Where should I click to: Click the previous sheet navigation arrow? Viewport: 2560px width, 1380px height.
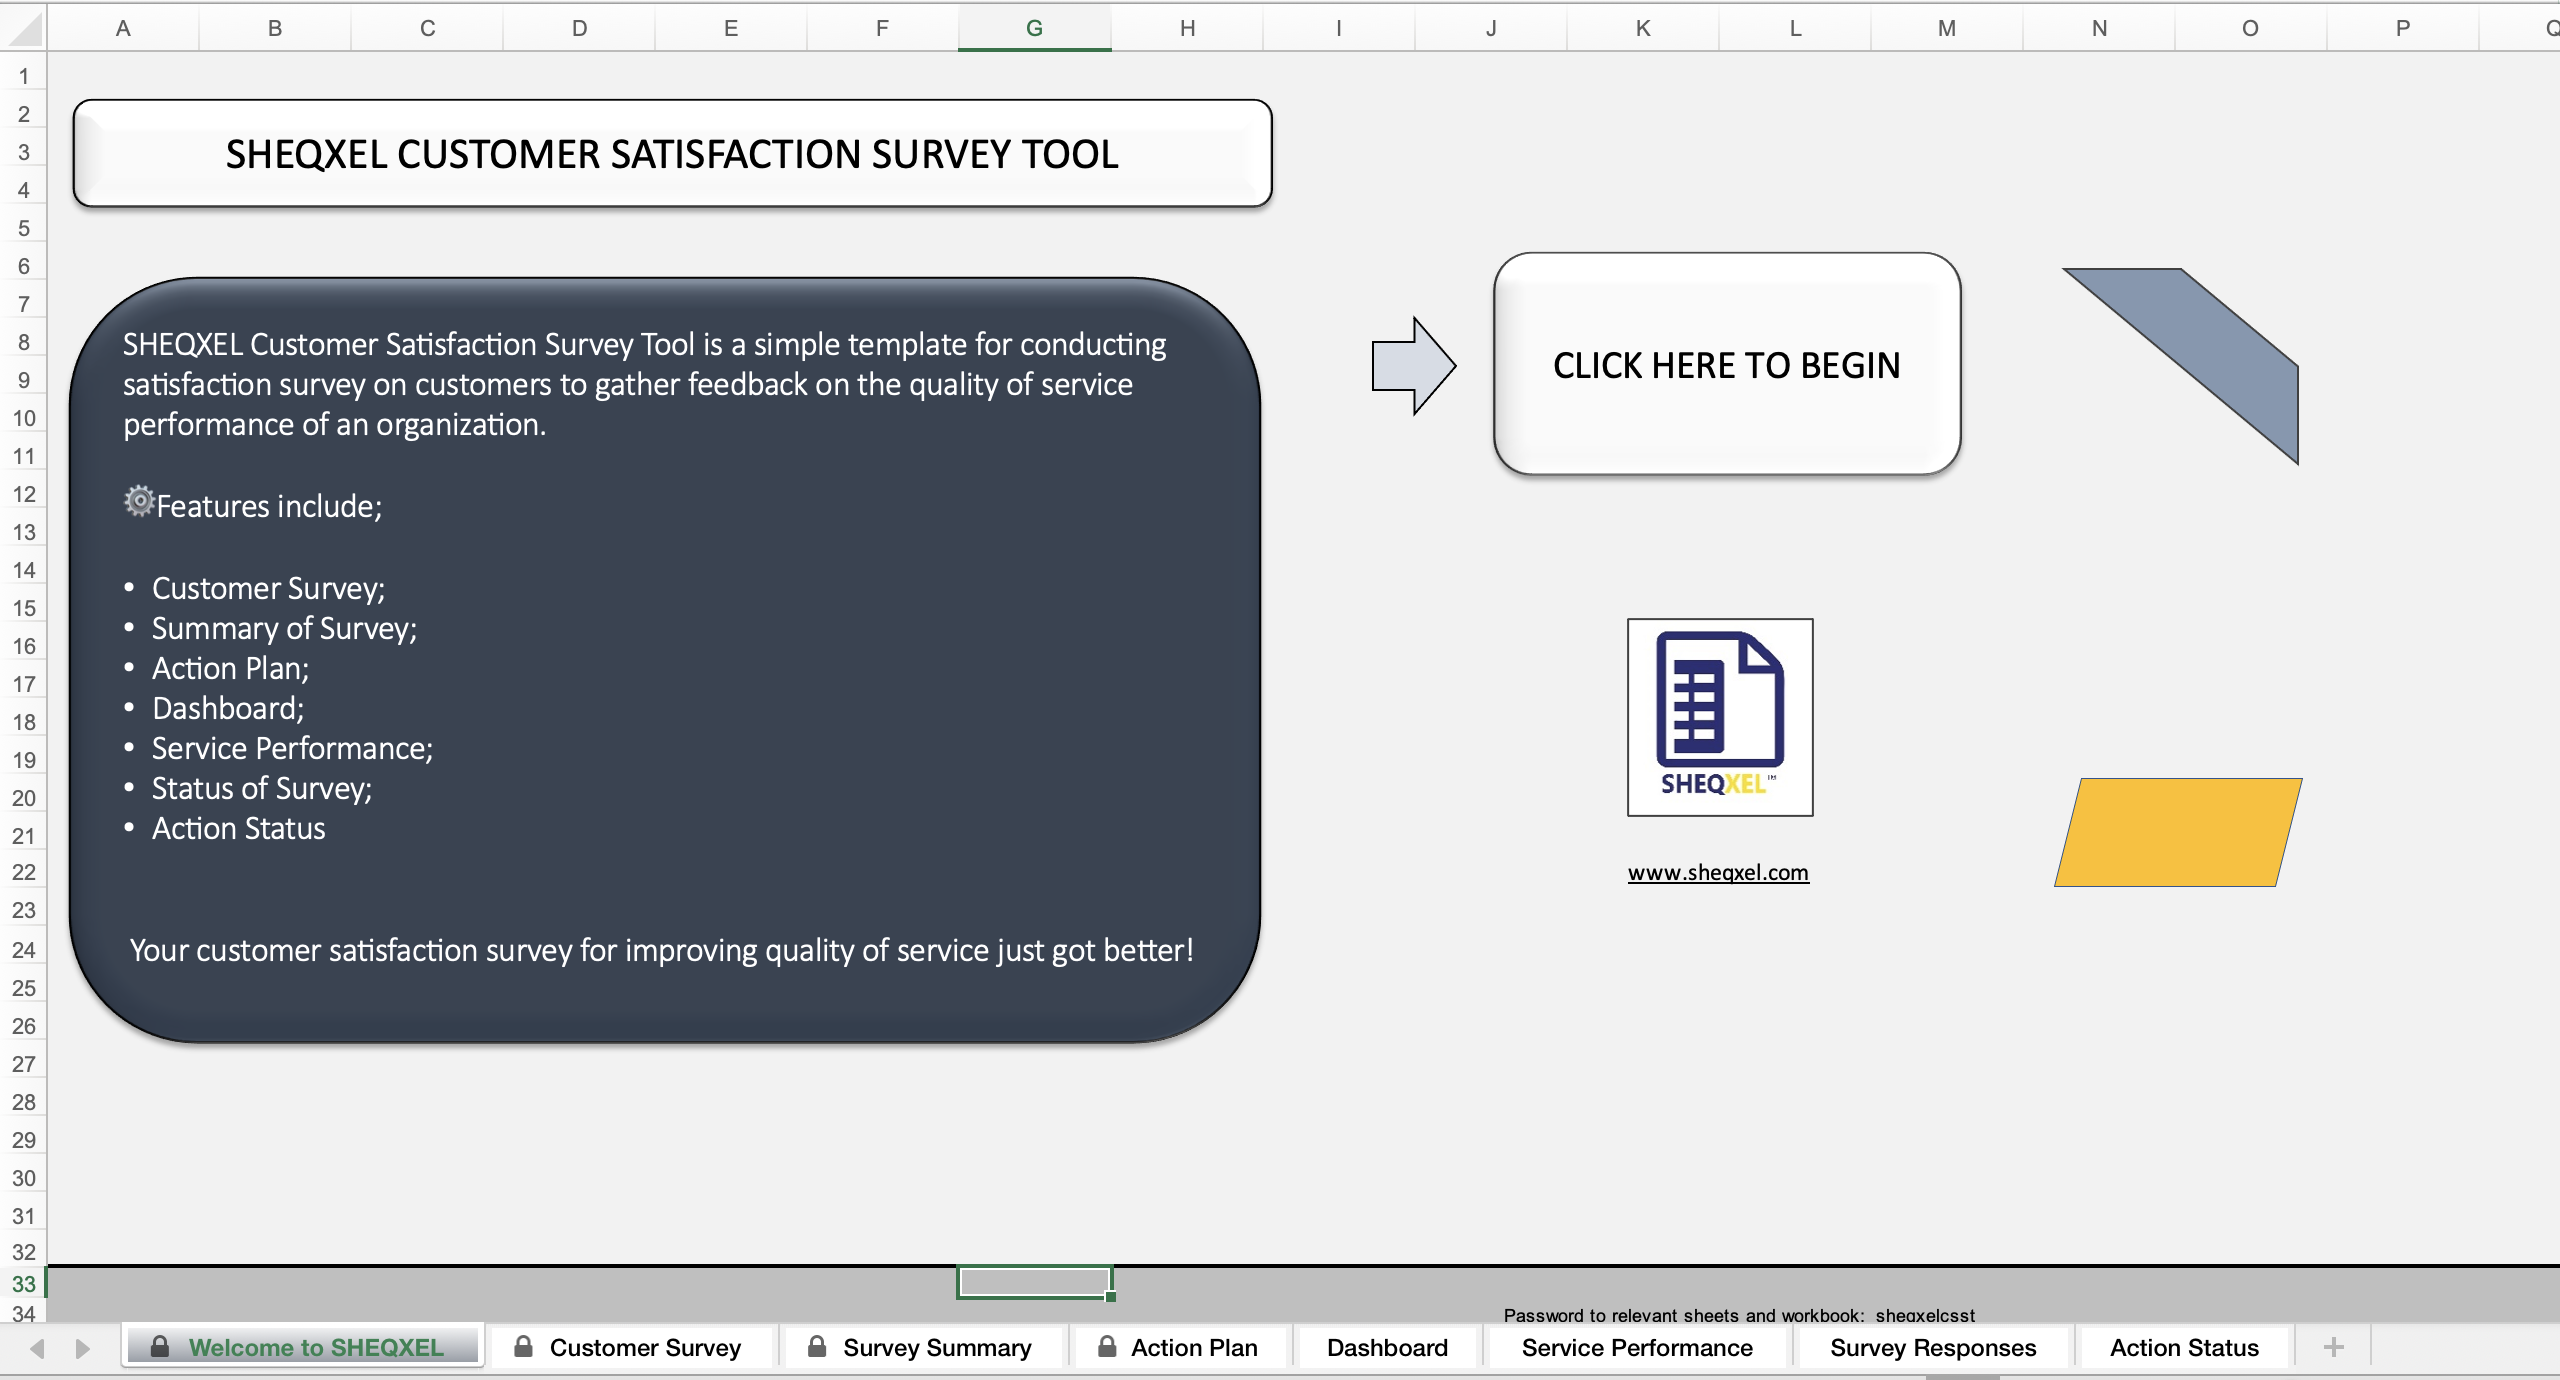click(37, 1348)
